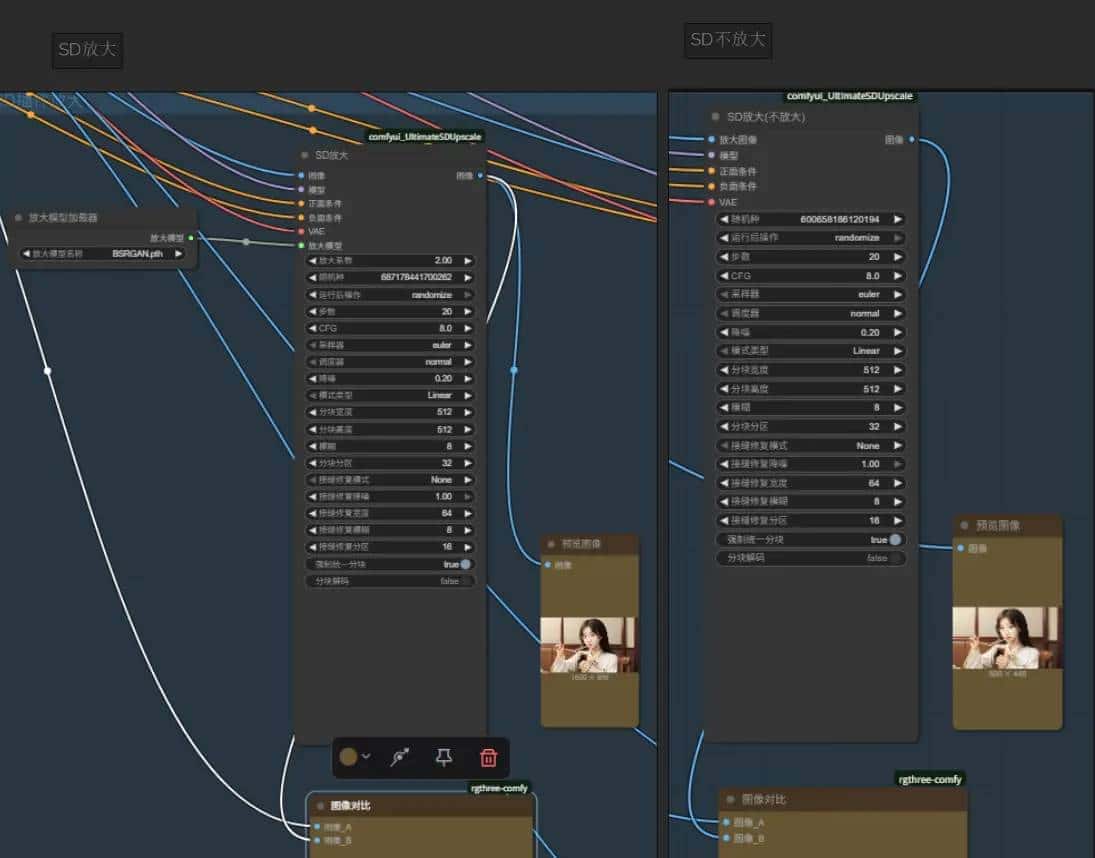The image size is (1095, 858).
Task: Click the VAE input port on SD放大(不放大)
Action: pyautogui.click(x=711, y=201)
